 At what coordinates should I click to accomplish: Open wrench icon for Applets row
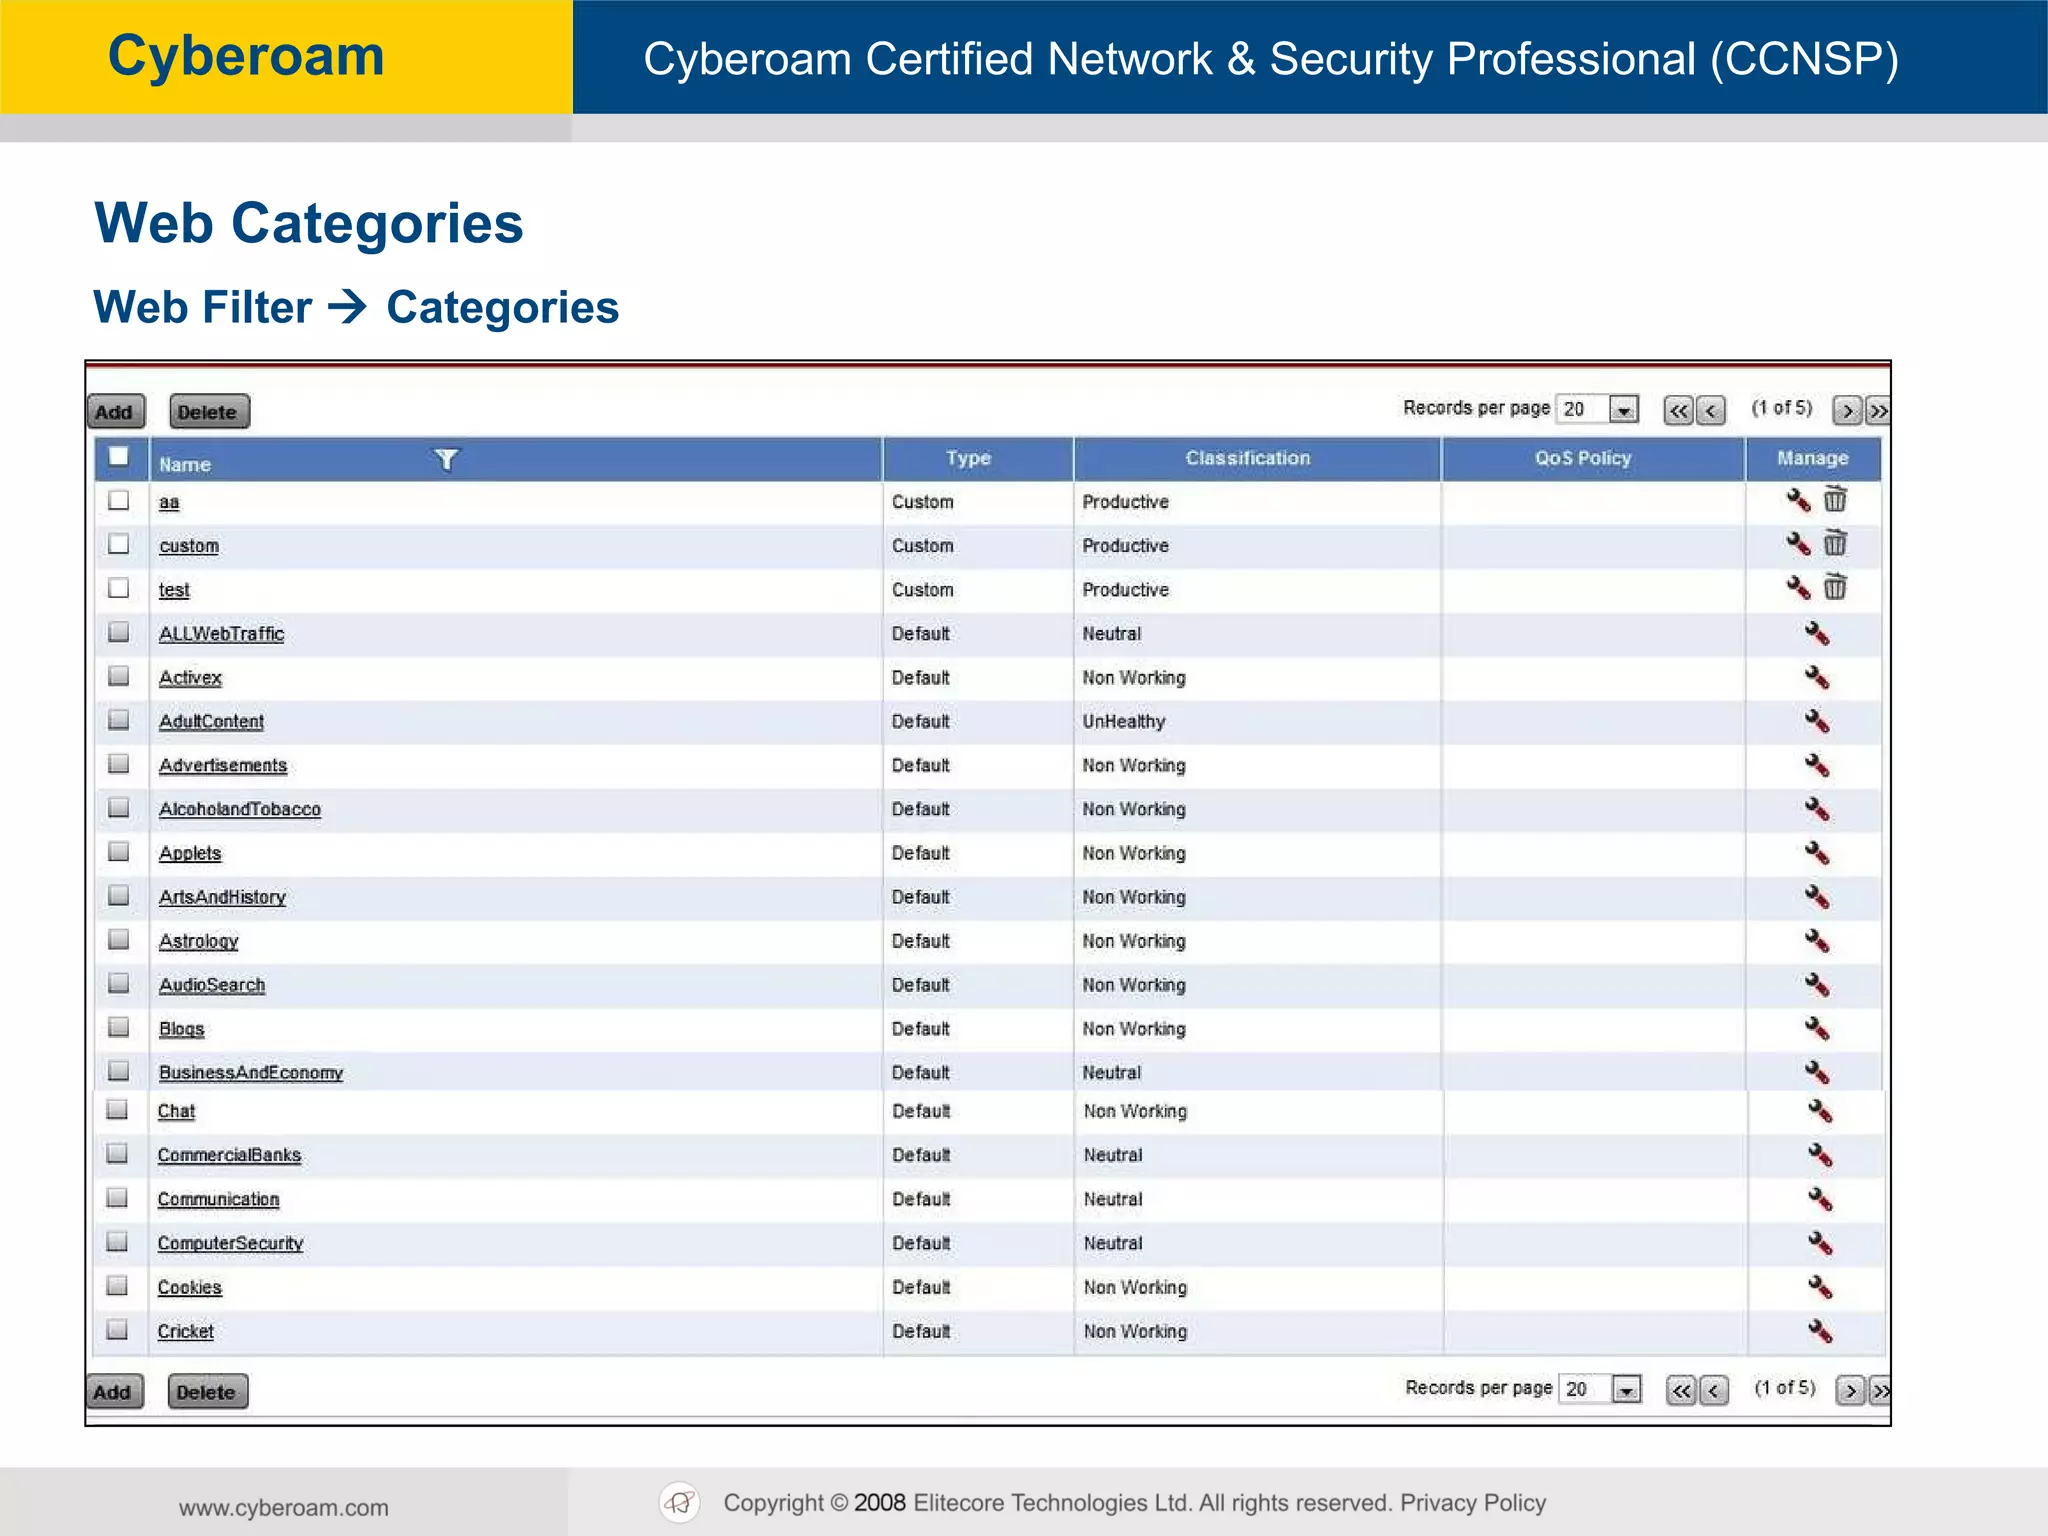tap(1817, 853)
